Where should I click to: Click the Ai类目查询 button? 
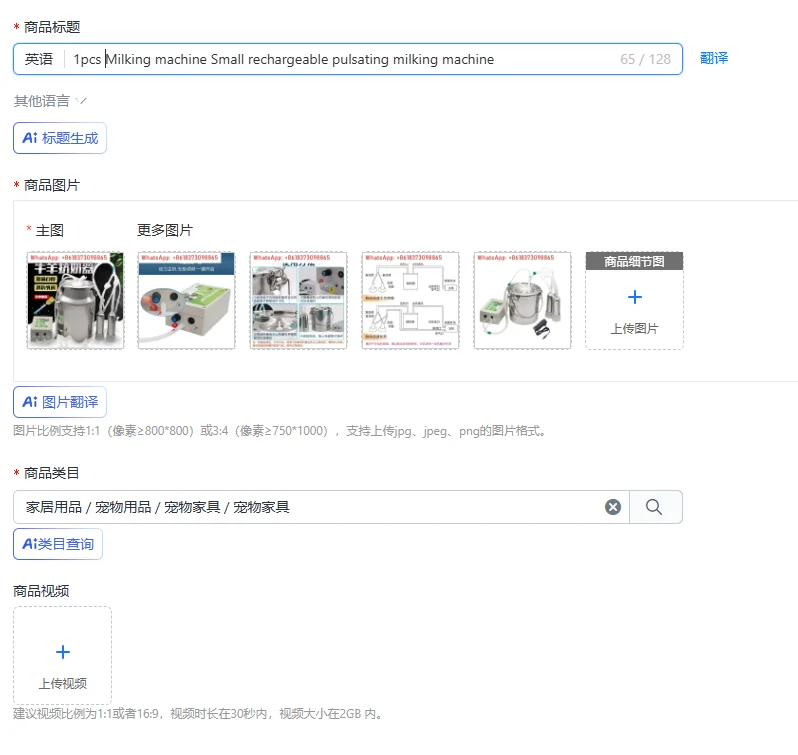58,544
